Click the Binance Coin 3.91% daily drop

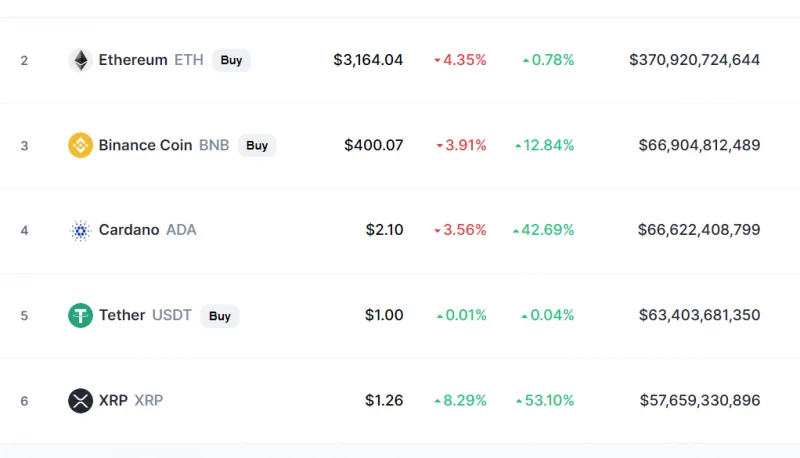tap(461, 145)
